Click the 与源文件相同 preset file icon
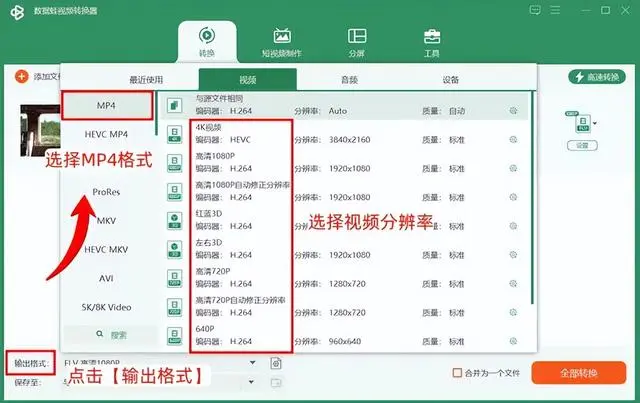640x403 pixels. click(x=175, y=105)
